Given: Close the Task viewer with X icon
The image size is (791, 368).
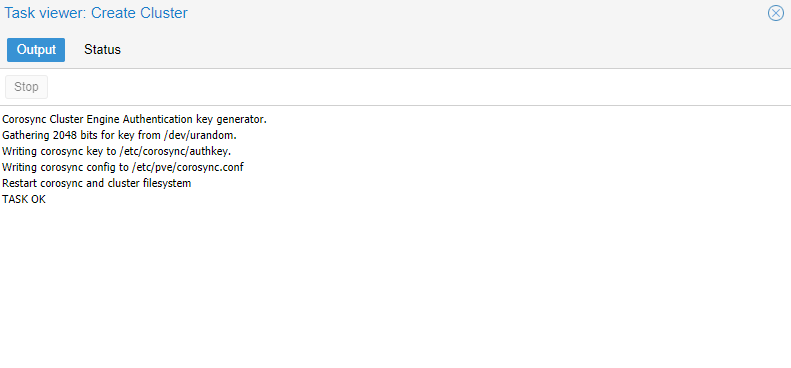Looking at the screenshot, I should point(775,13).
